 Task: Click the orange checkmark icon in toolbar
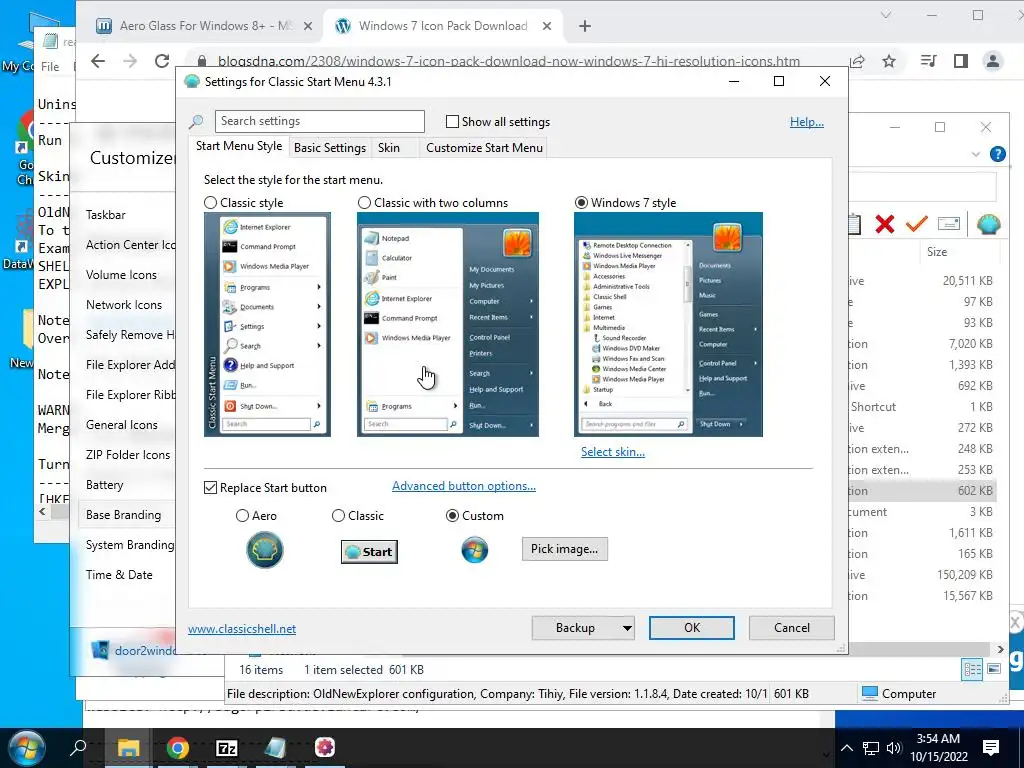(917, 224)
